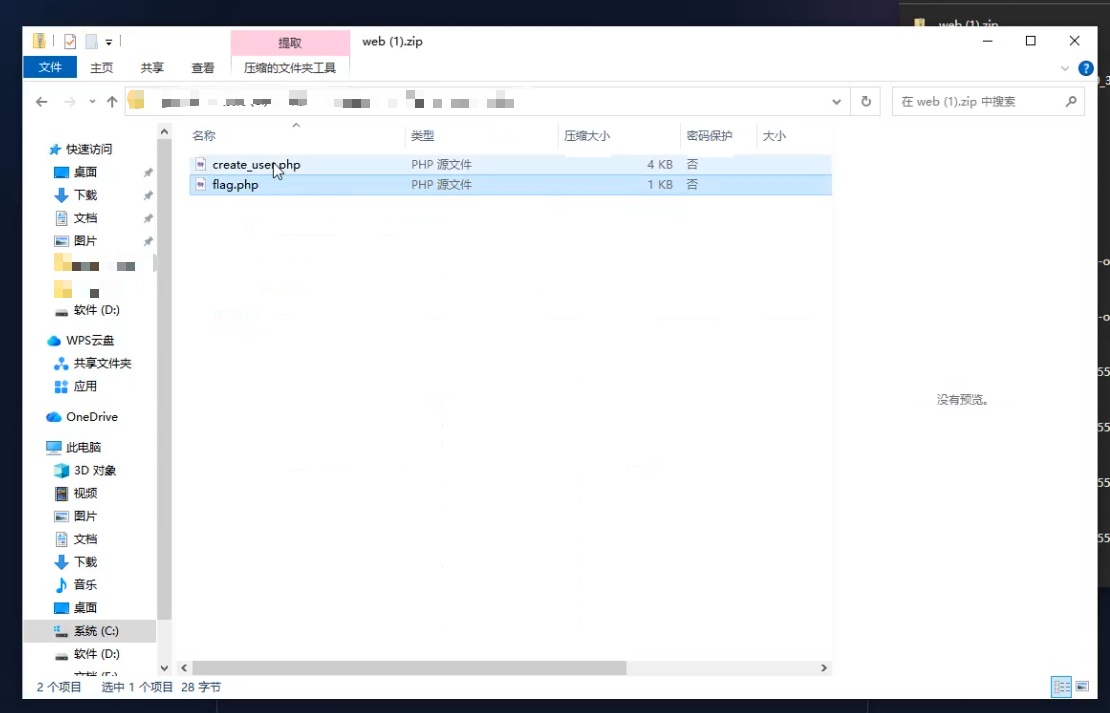
Task: Switch to the 查看 ribbon tab
Action: 202,67
